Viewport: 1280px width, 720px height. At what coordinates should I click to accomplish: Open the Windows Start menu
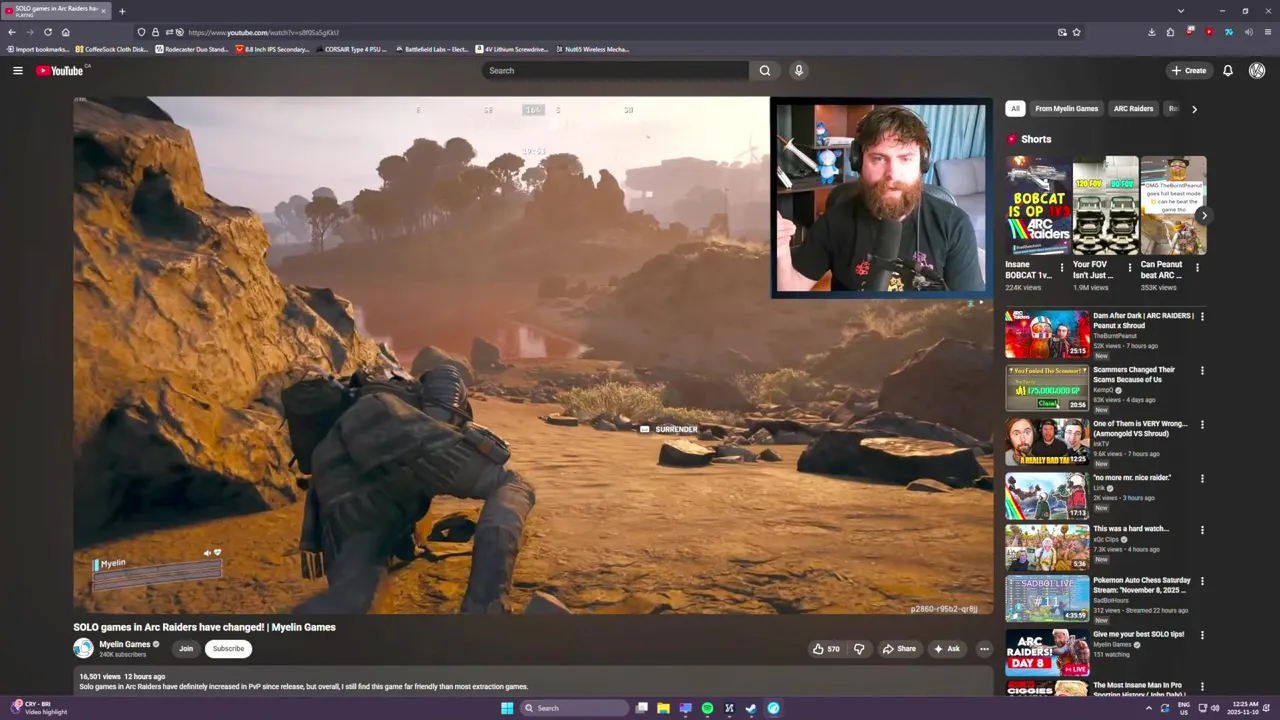507,708
